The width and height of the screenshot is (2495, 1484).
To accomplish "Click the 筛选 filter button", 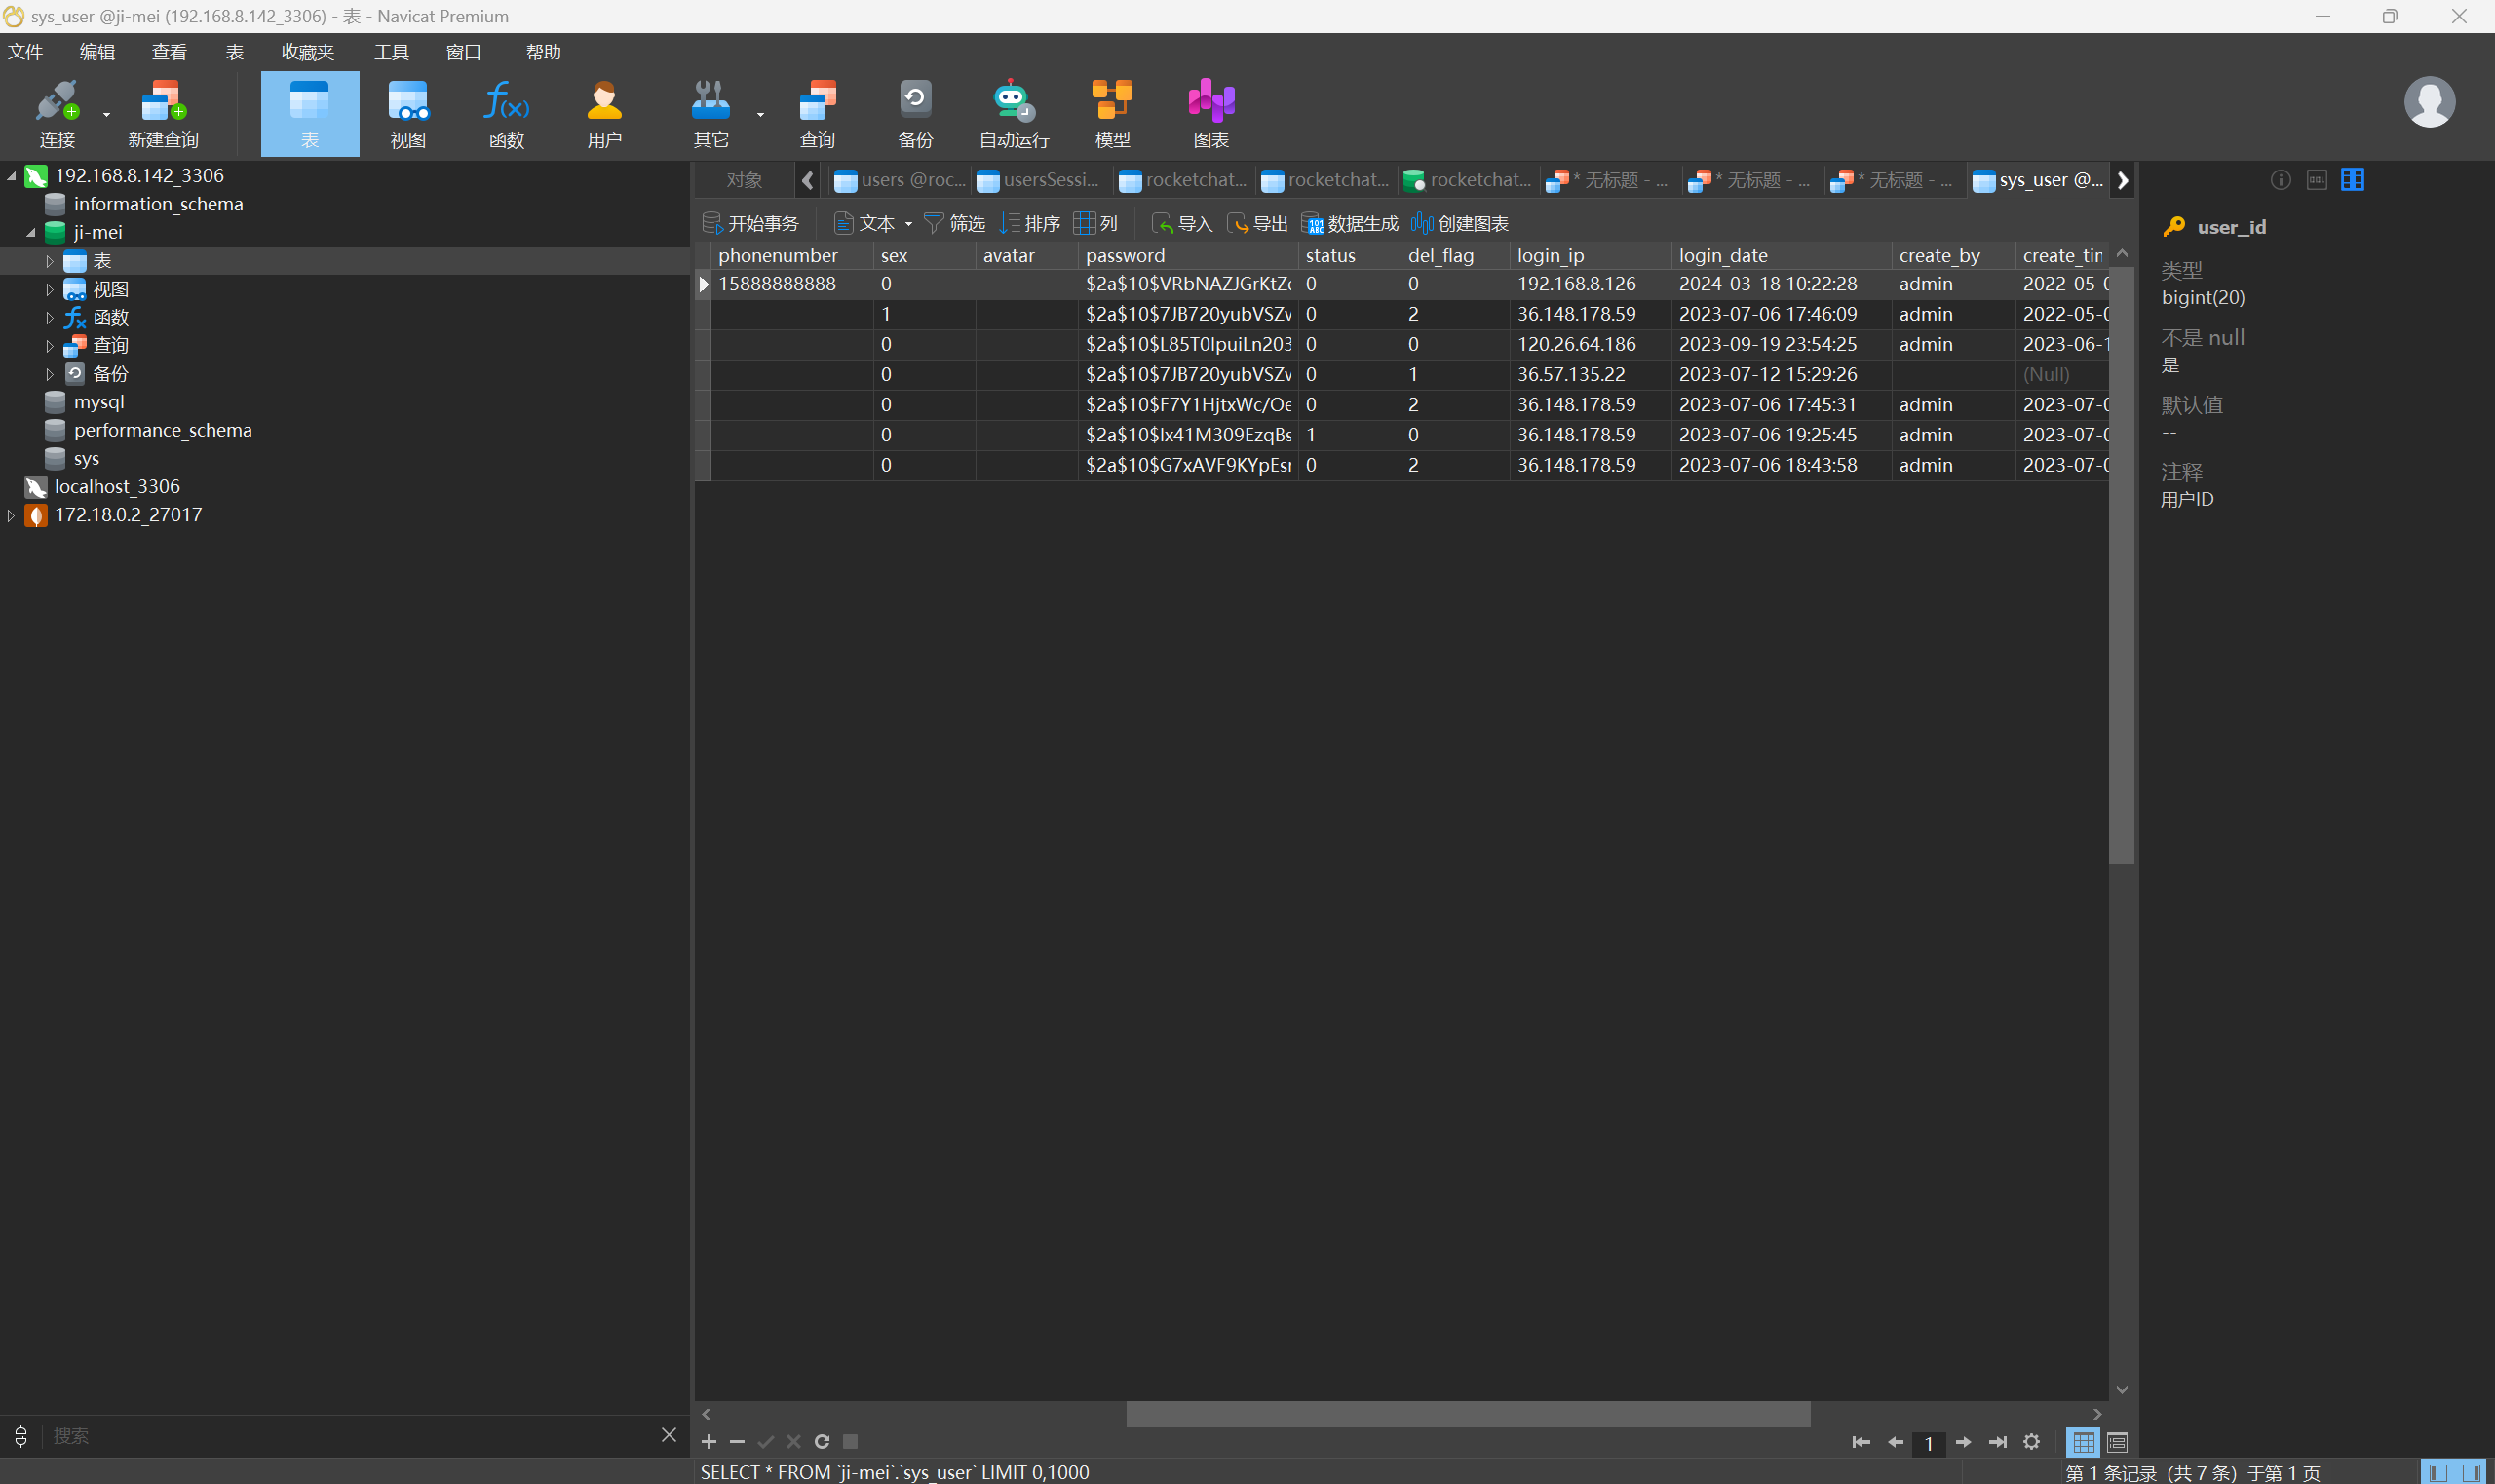I will pos(954,224).
